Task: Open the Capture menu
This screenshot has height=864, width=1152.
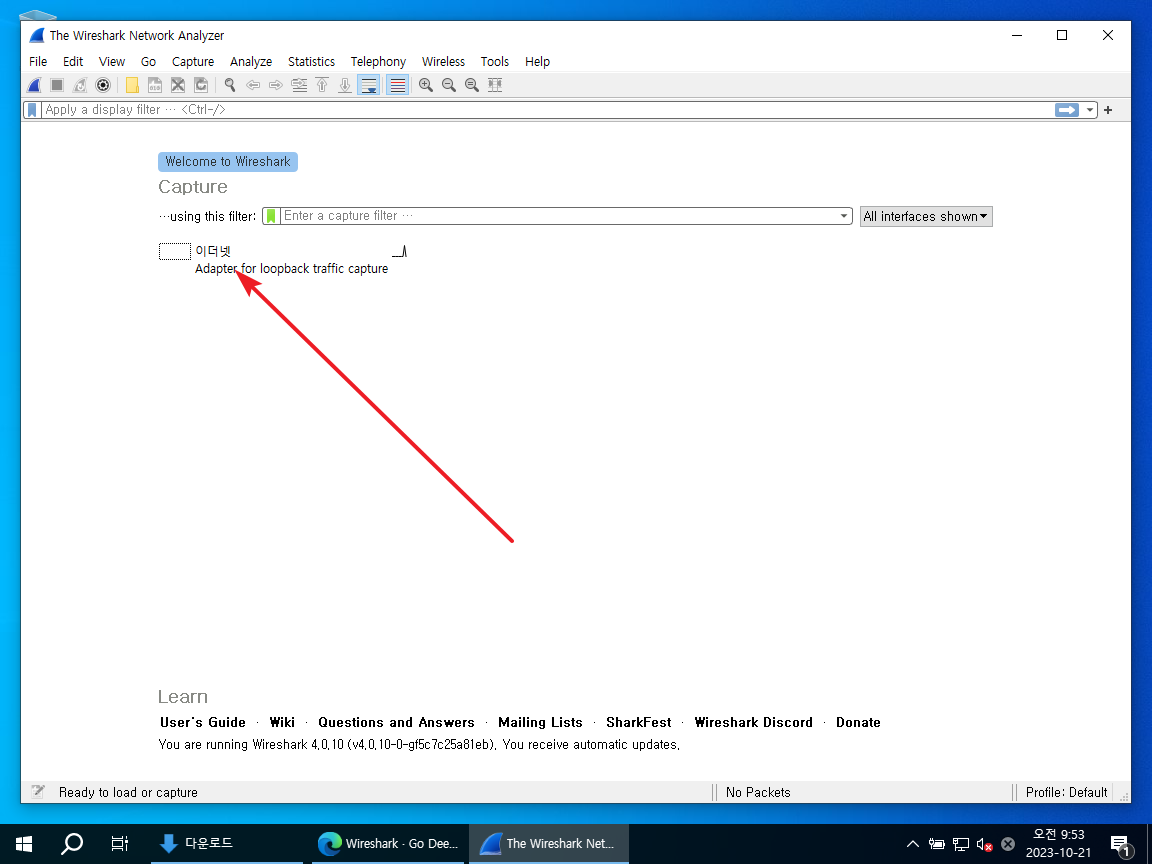Action: click(x=193, y=62)
